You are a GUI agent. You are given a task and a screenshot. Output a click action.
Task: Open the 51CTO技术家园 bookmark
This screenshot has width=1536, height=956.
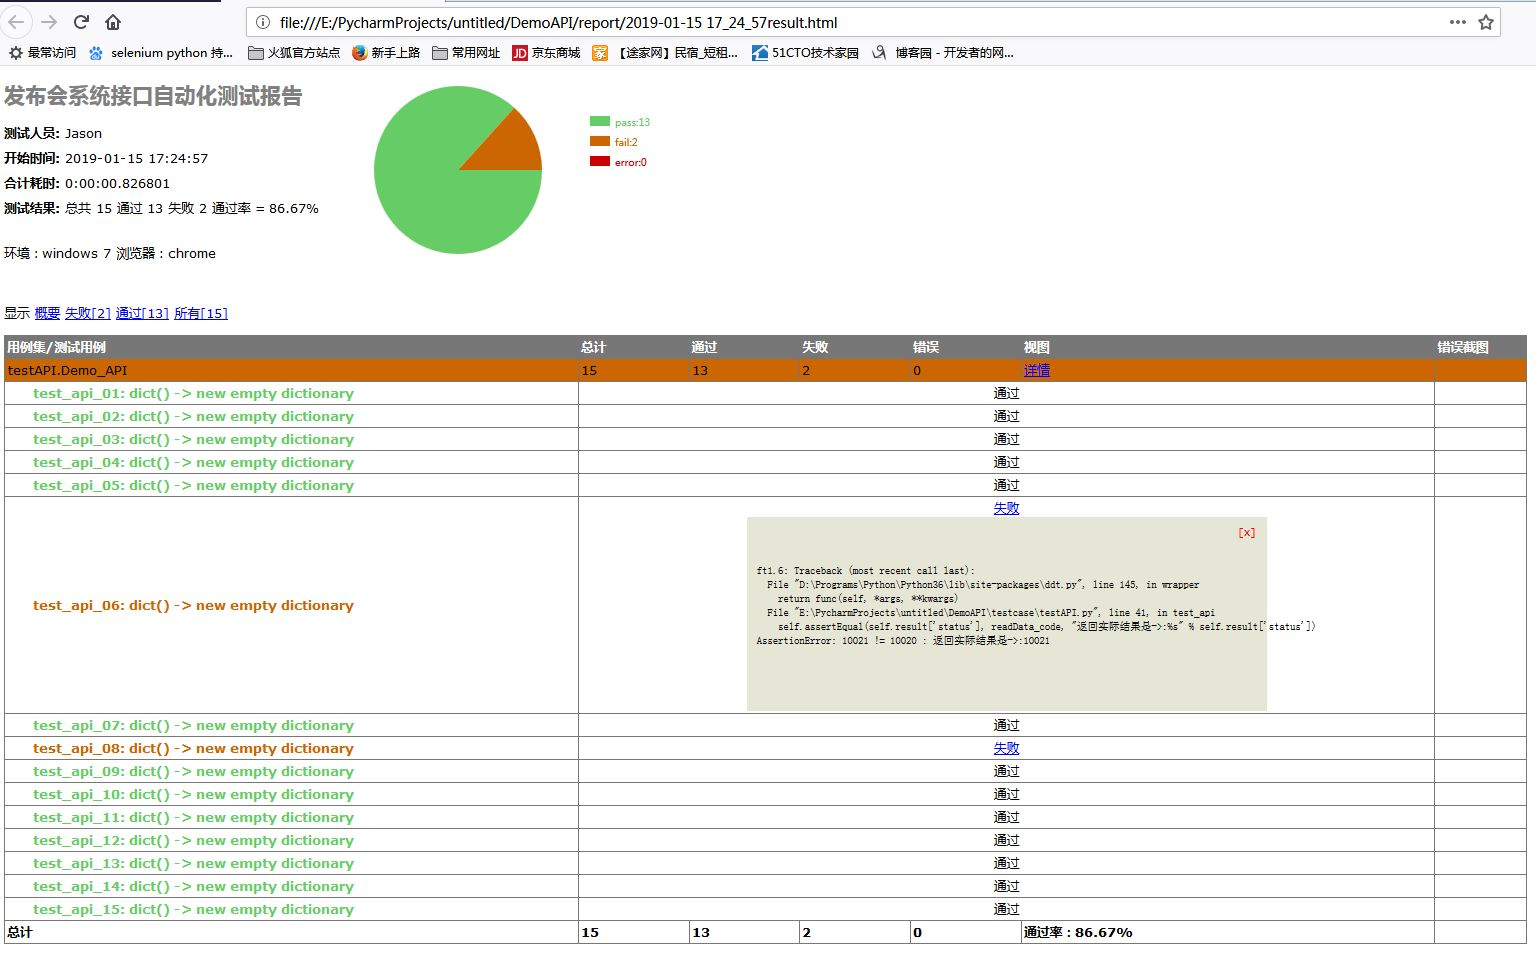805,53
